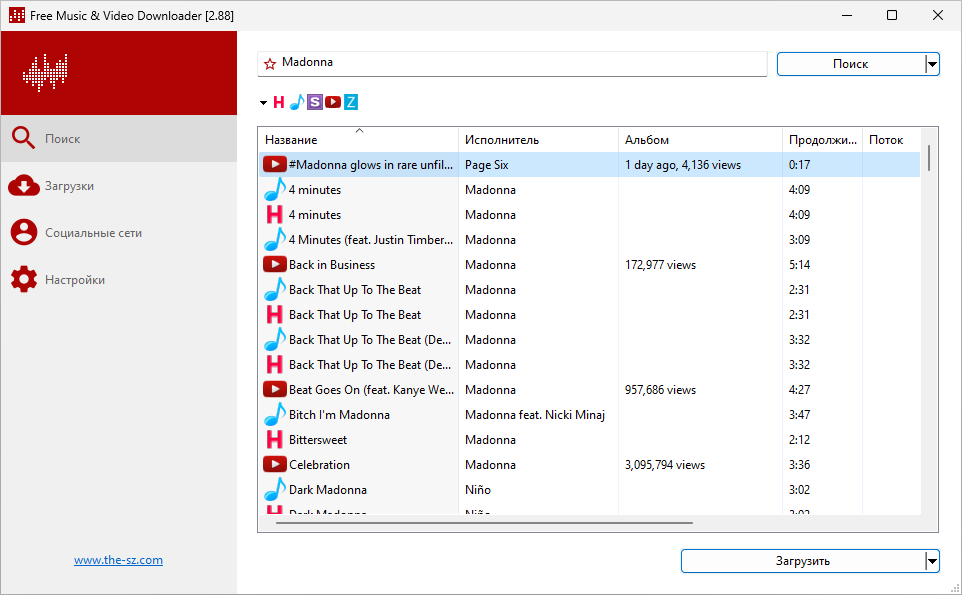Click the blue Z source icon
This screenshot has height=595, width=962.
coord(351,102)
